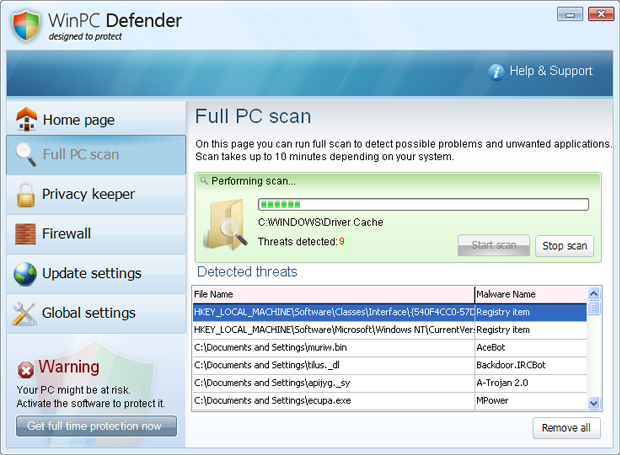Open the Firewall section
This screenshot has height=455, width=620.
pyautogui.click(x=96, y=234)
